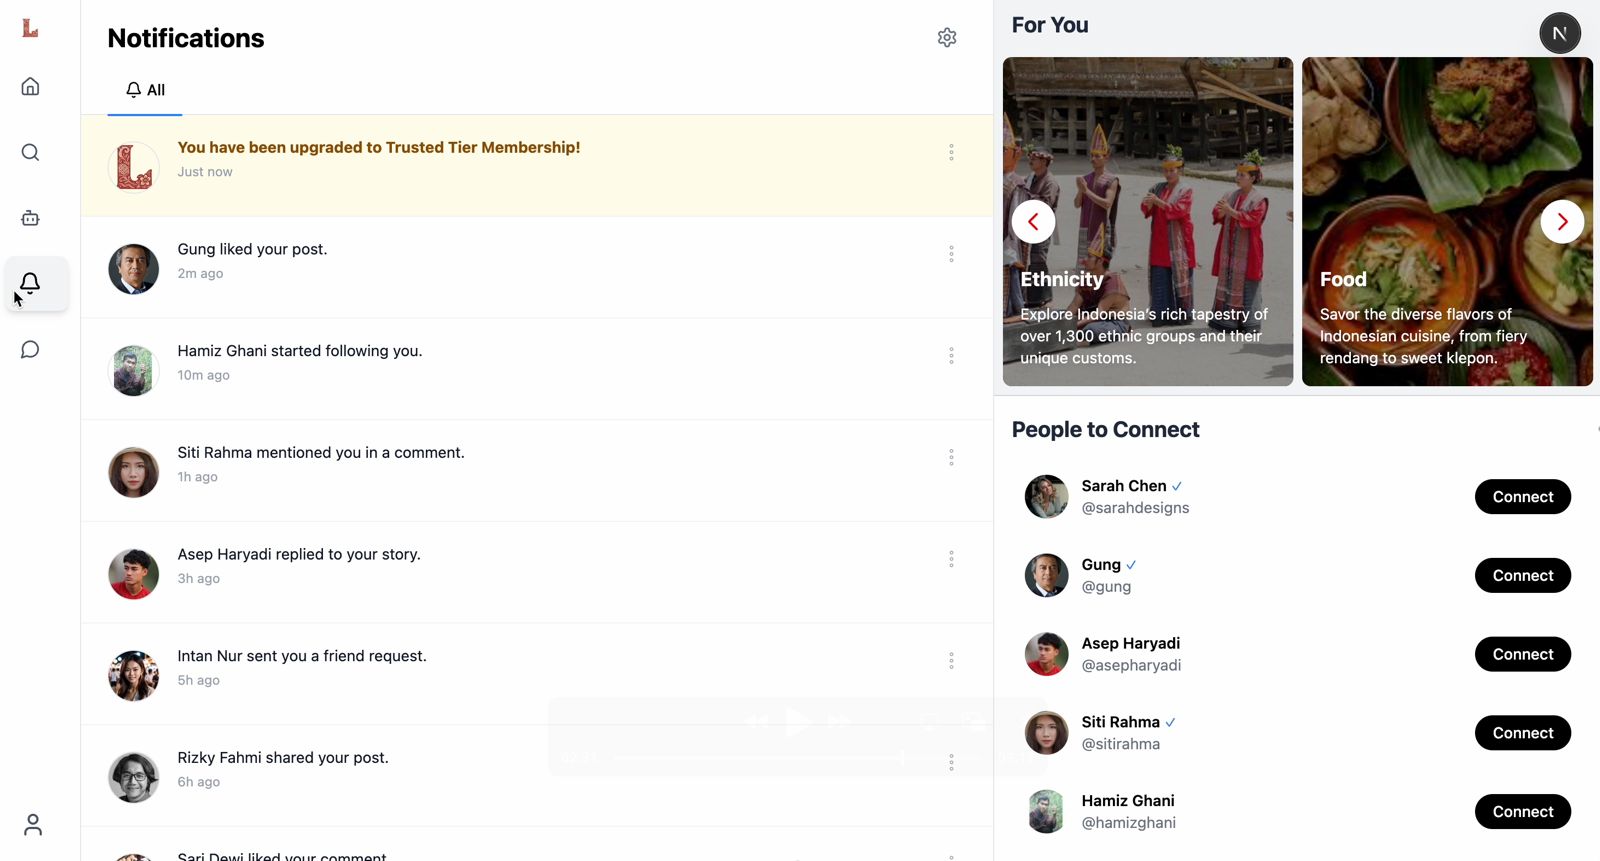This screenshot has height=861, width=1600.
Task: Connect with Asep Haryadi
Action: 1523,654
